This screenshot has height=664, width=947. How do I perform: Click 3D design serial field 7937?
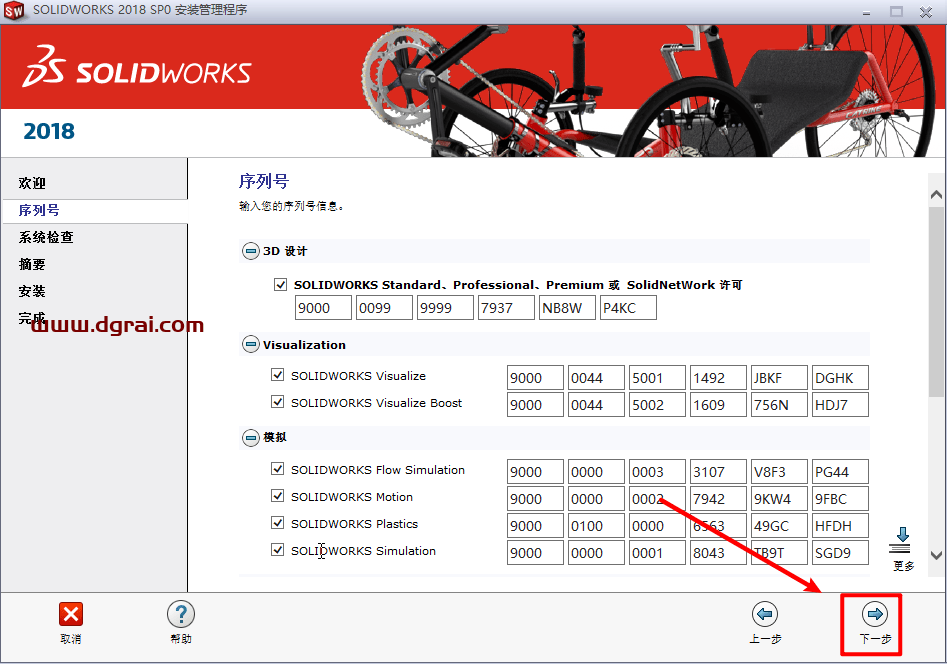(x=506, y=308)
